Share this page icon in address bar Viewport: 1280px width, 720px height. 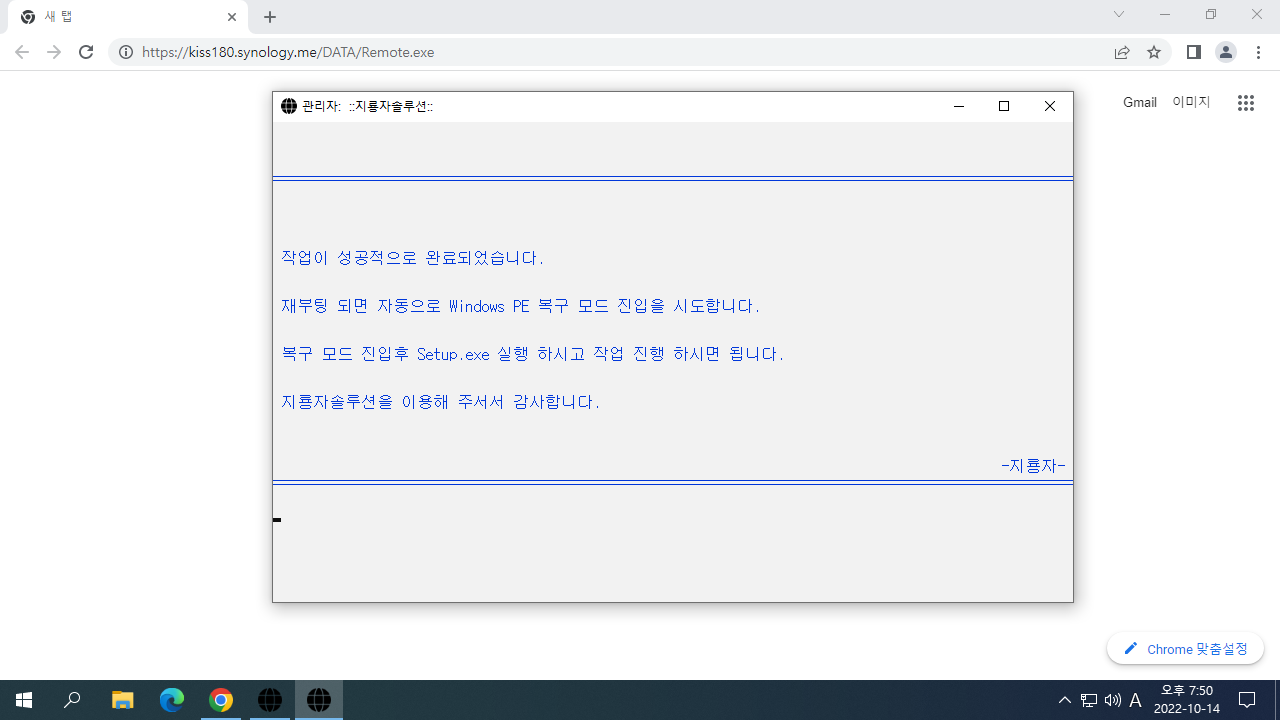point(1122,52)
